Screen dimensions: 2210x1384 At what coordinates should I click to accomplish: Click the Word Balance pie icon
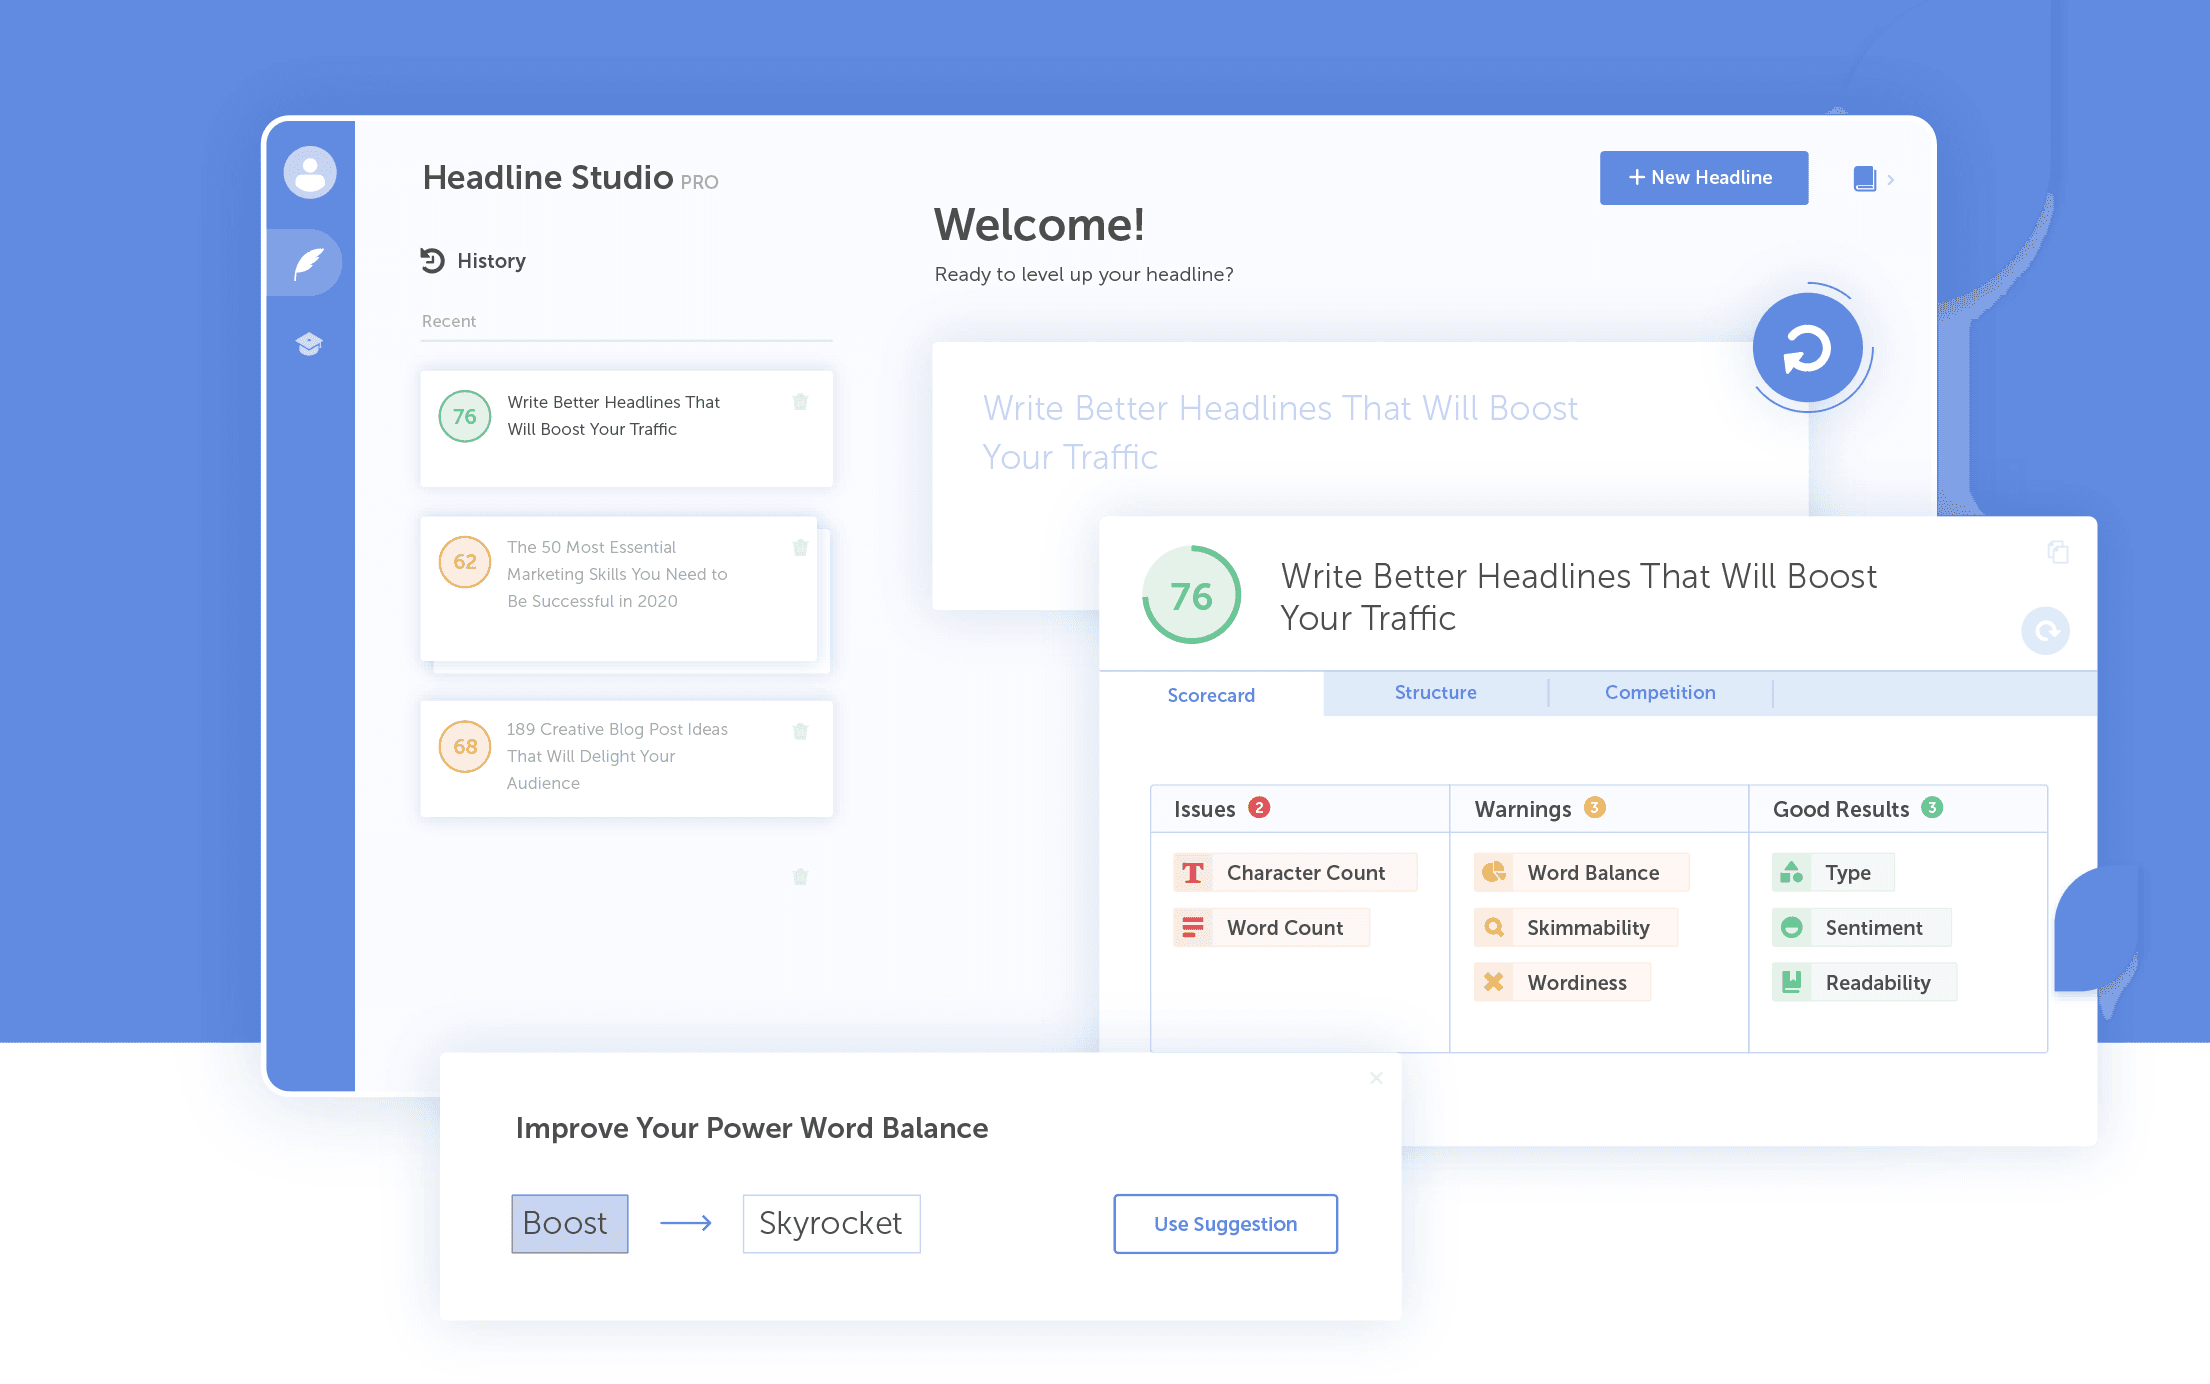point(1494,872)
